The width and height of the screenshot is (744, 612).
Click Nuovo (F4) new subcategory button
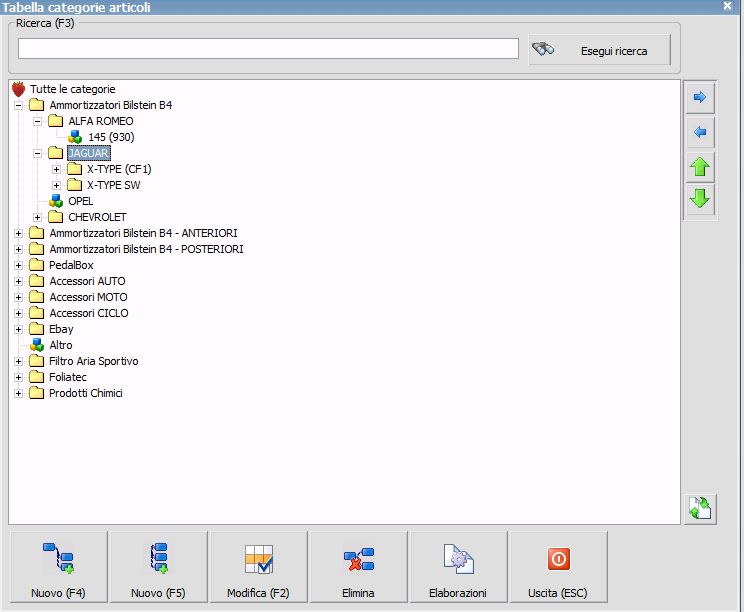(x=58, y=567)
